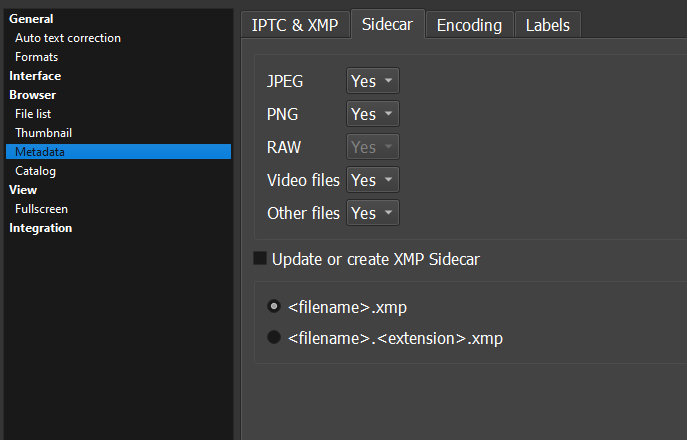This screenshot has height=440, width=687.
Task: Open Fullscreen view settings
Action: (41, 209)
